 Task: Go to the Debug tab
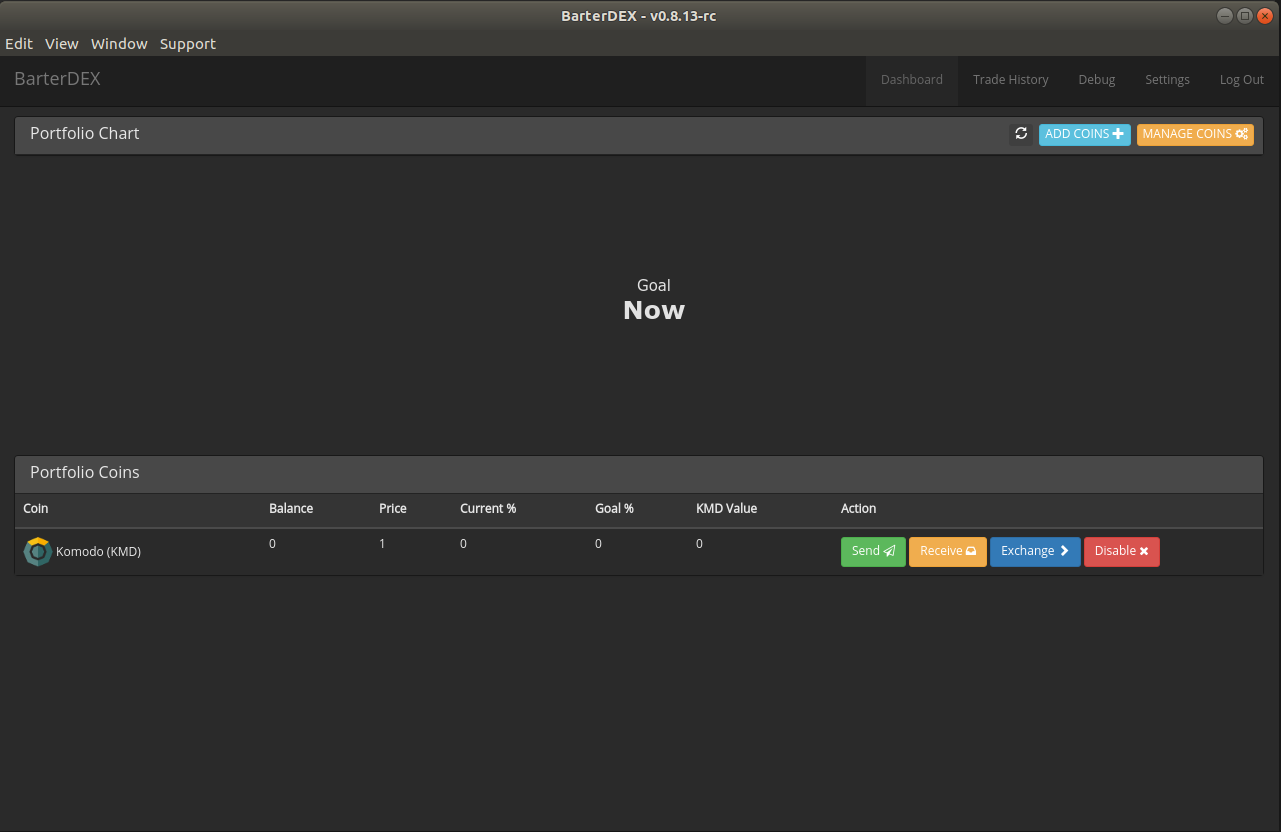coord(1097,80)
